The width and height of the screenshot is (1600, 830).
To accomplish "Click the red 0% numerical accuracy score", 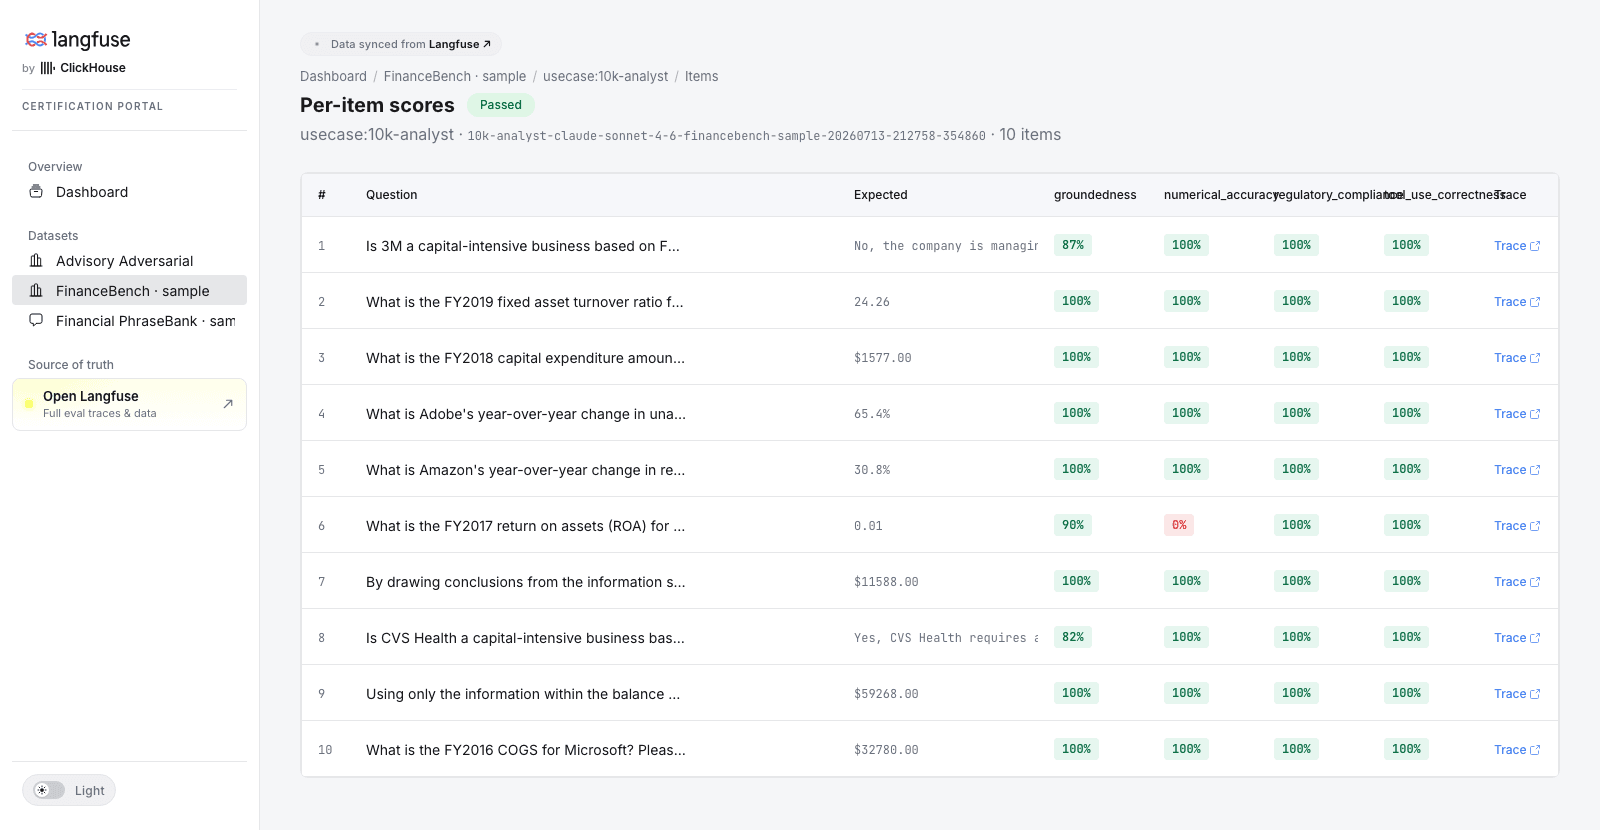I will [1179, 525].
